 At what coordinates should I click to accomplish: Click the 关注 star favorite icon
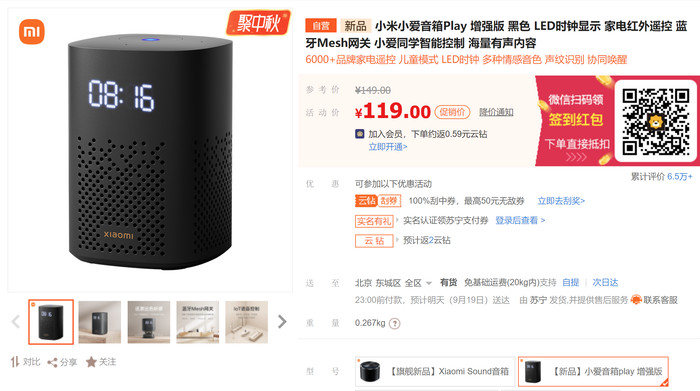(x=91, y=362)
